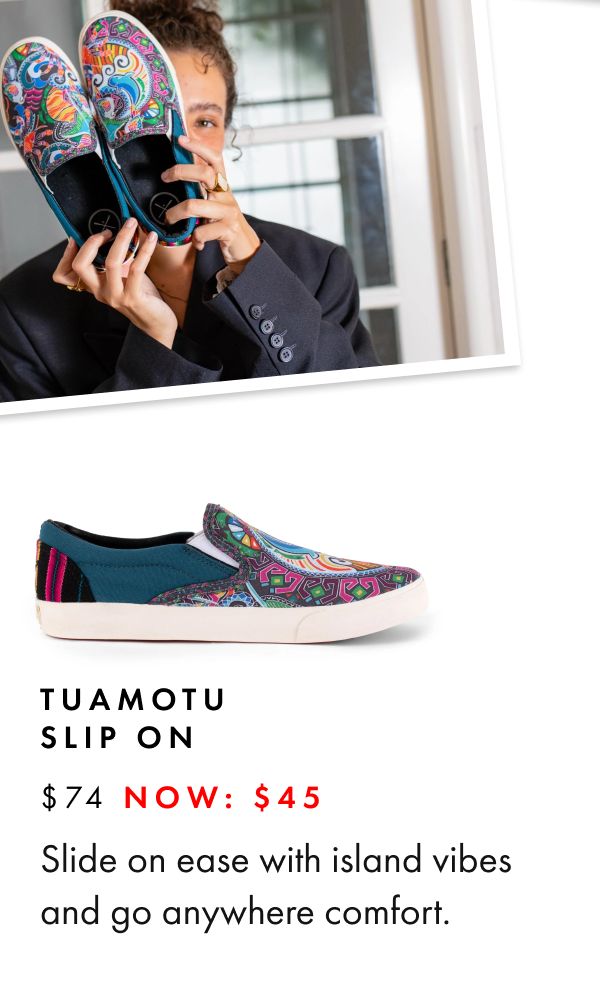Image resolution: width=600 pixels, height=1006 pixels.
Task: Click the cream rubber sole of the product shoe
Action: [231, 619]
